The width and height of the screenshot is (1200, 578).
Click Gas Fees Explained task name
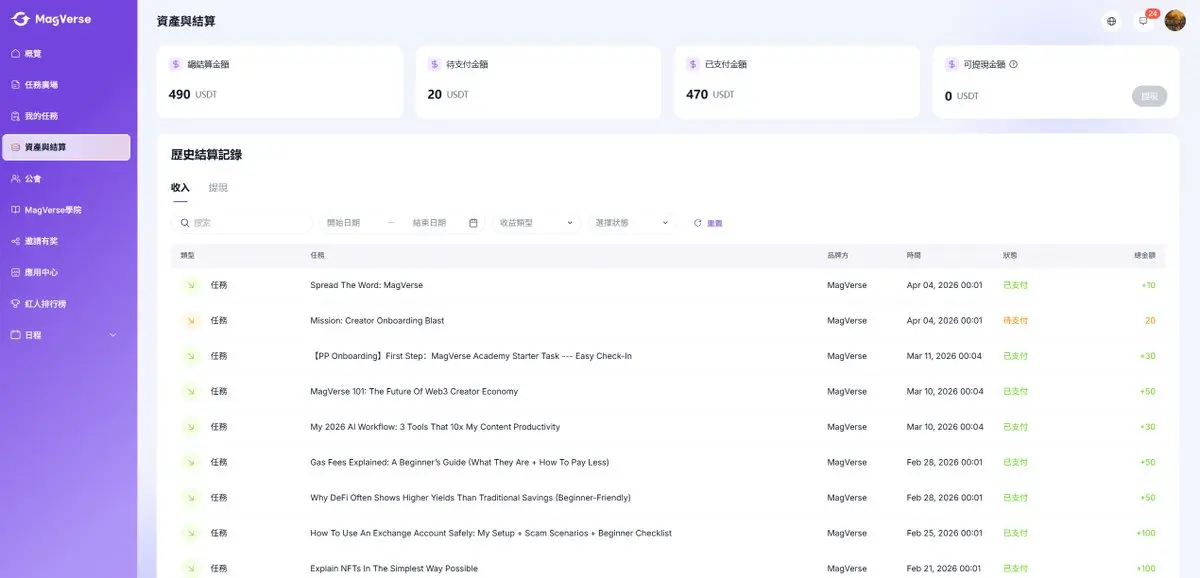(460, 462)
